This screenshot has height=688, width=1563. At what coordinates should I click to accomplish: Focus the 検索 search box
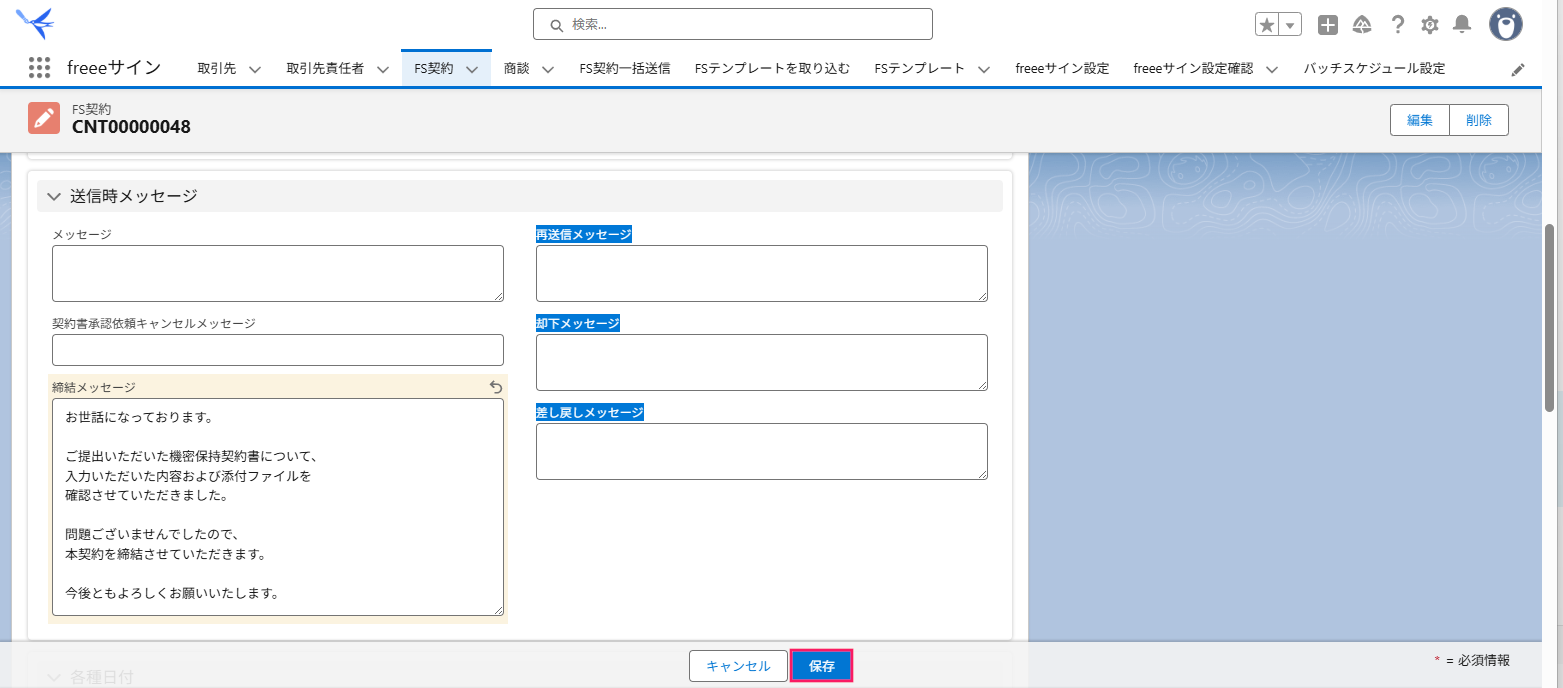pyautogui.click(x=733, y=24)
